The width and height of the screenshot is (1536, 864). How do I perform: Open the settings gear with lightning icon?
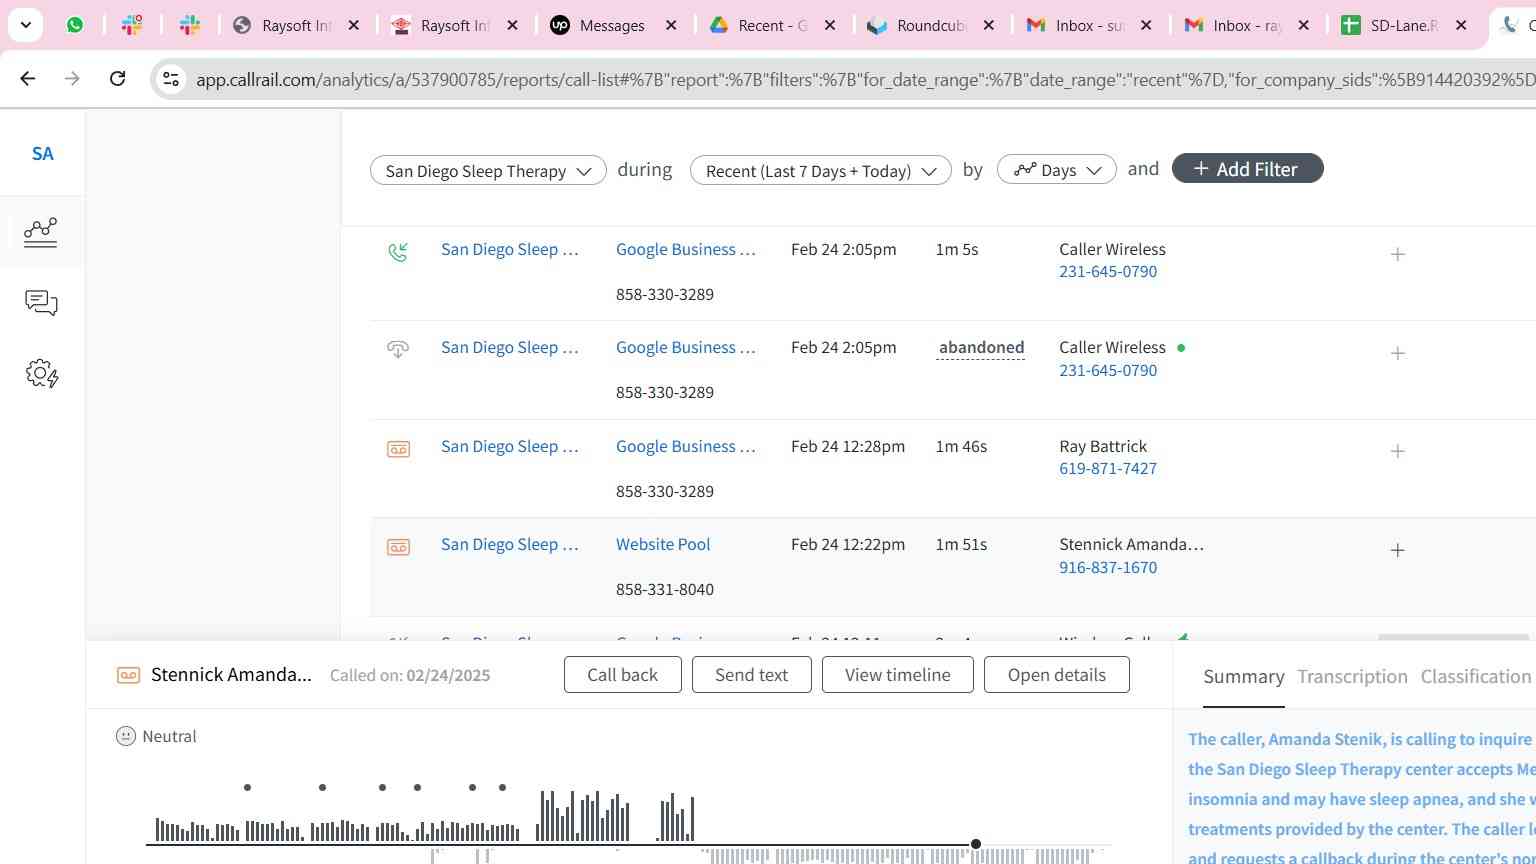coord(42,374)
